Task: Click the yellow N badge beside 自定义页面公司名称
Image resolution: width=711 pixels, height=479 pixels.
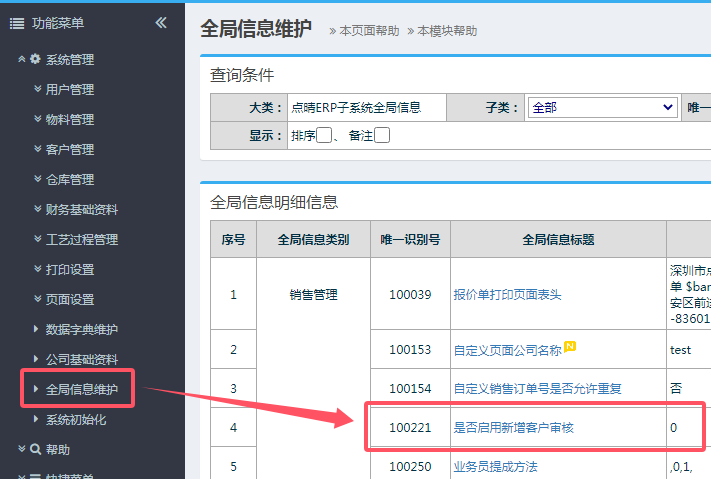Action: [570, 347]
